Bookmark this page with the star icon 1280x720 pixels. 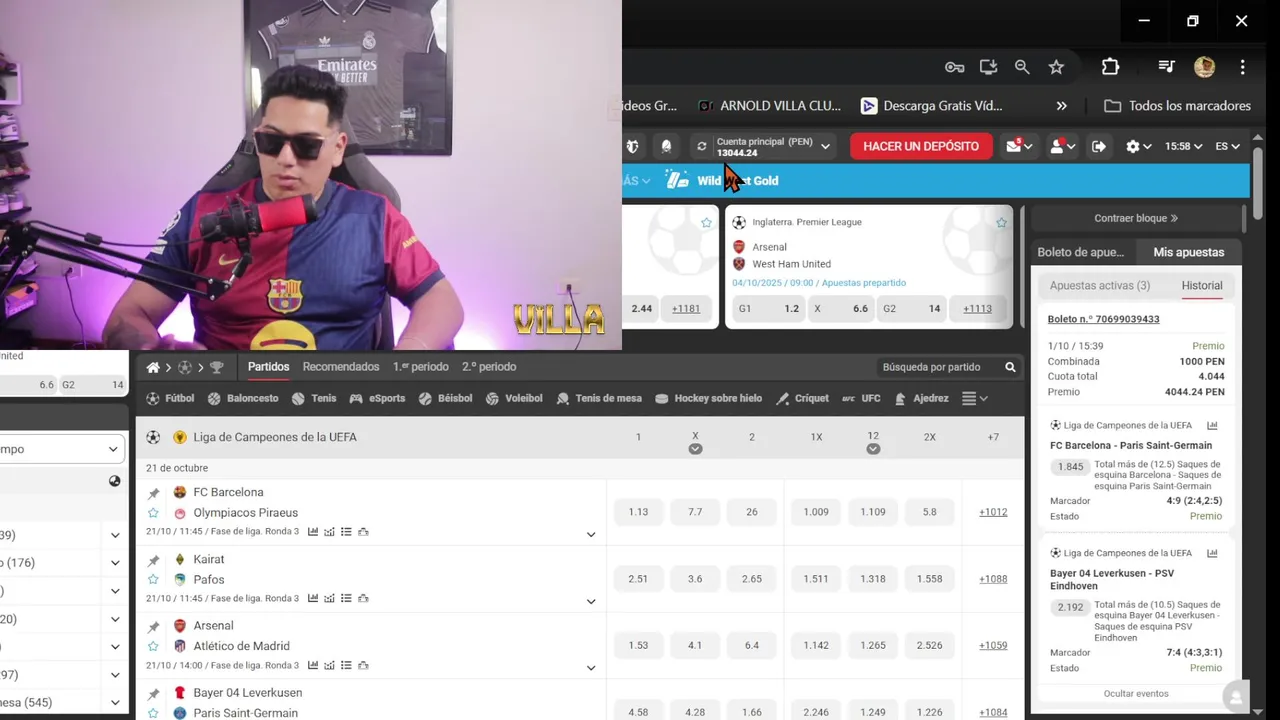click(x=1056, y=67)
